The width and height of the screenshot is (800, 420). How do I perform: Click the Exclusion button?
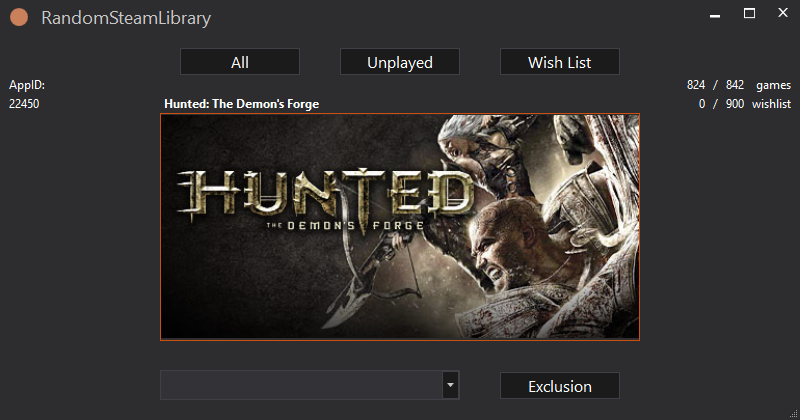point(559,386)
